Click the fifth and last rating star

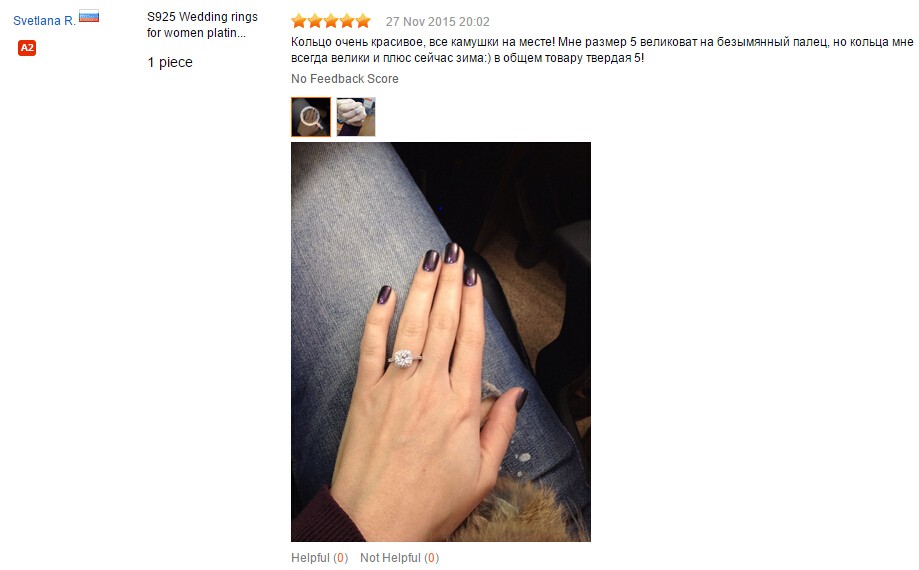click(363, 22)
